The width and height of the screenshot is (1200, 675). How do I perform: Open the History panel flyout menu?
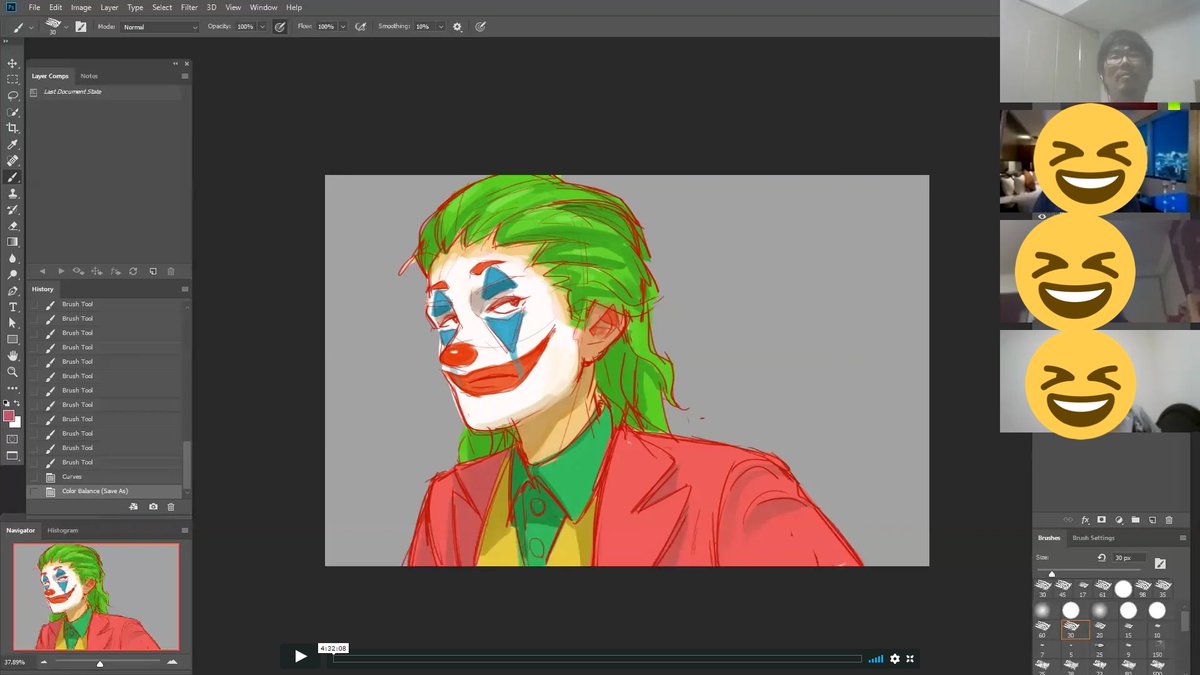coord(184,289)
